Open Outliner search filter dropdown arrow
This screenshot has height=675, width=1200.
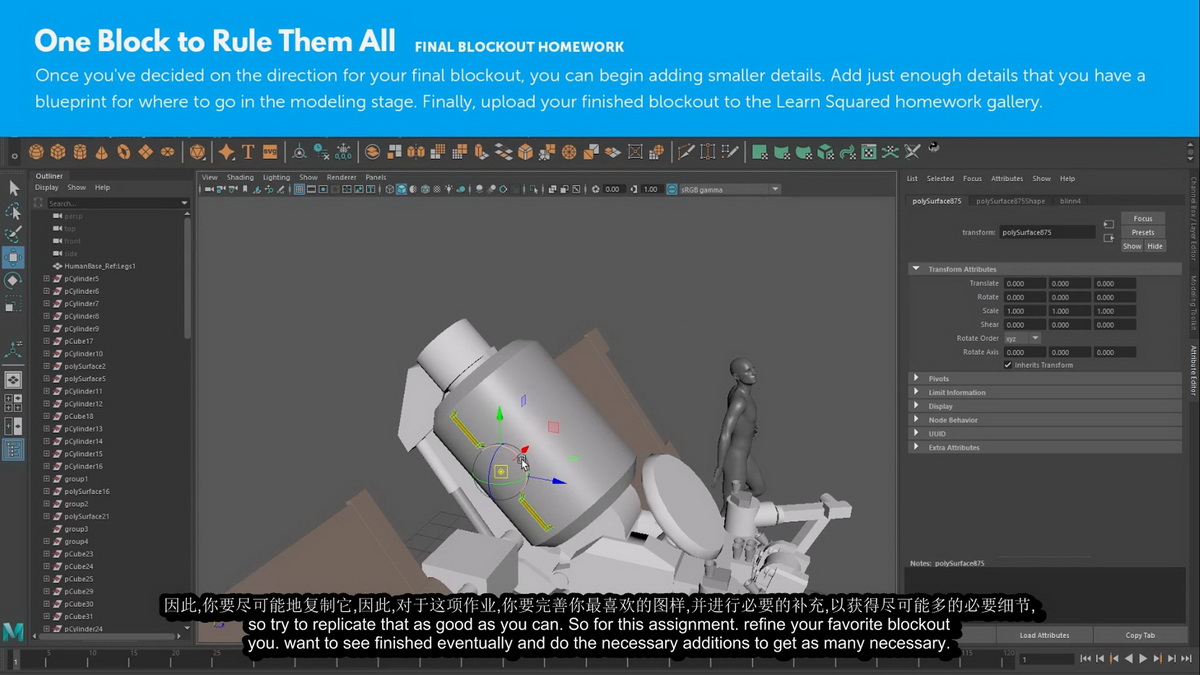184,203
